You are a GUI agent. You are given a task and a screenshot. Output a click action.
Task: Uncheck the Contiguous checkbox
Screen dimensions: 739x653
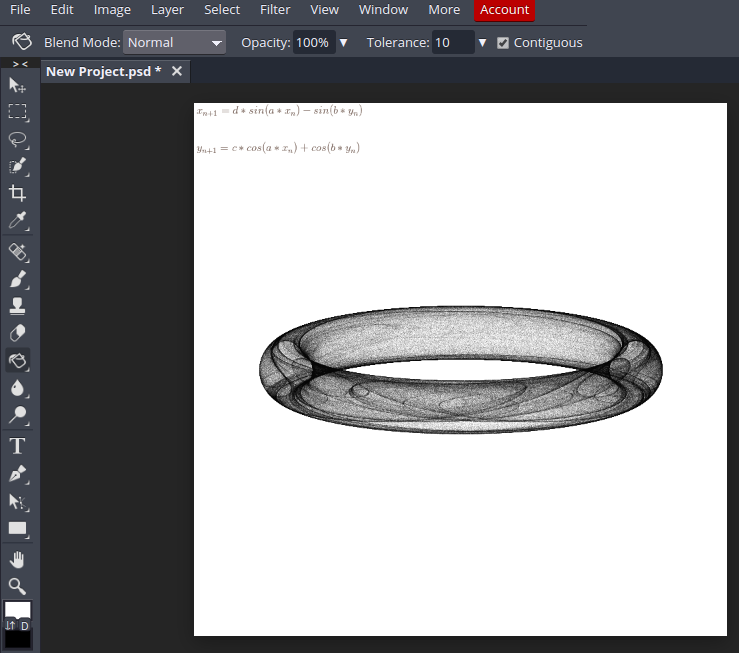(503, 43)
